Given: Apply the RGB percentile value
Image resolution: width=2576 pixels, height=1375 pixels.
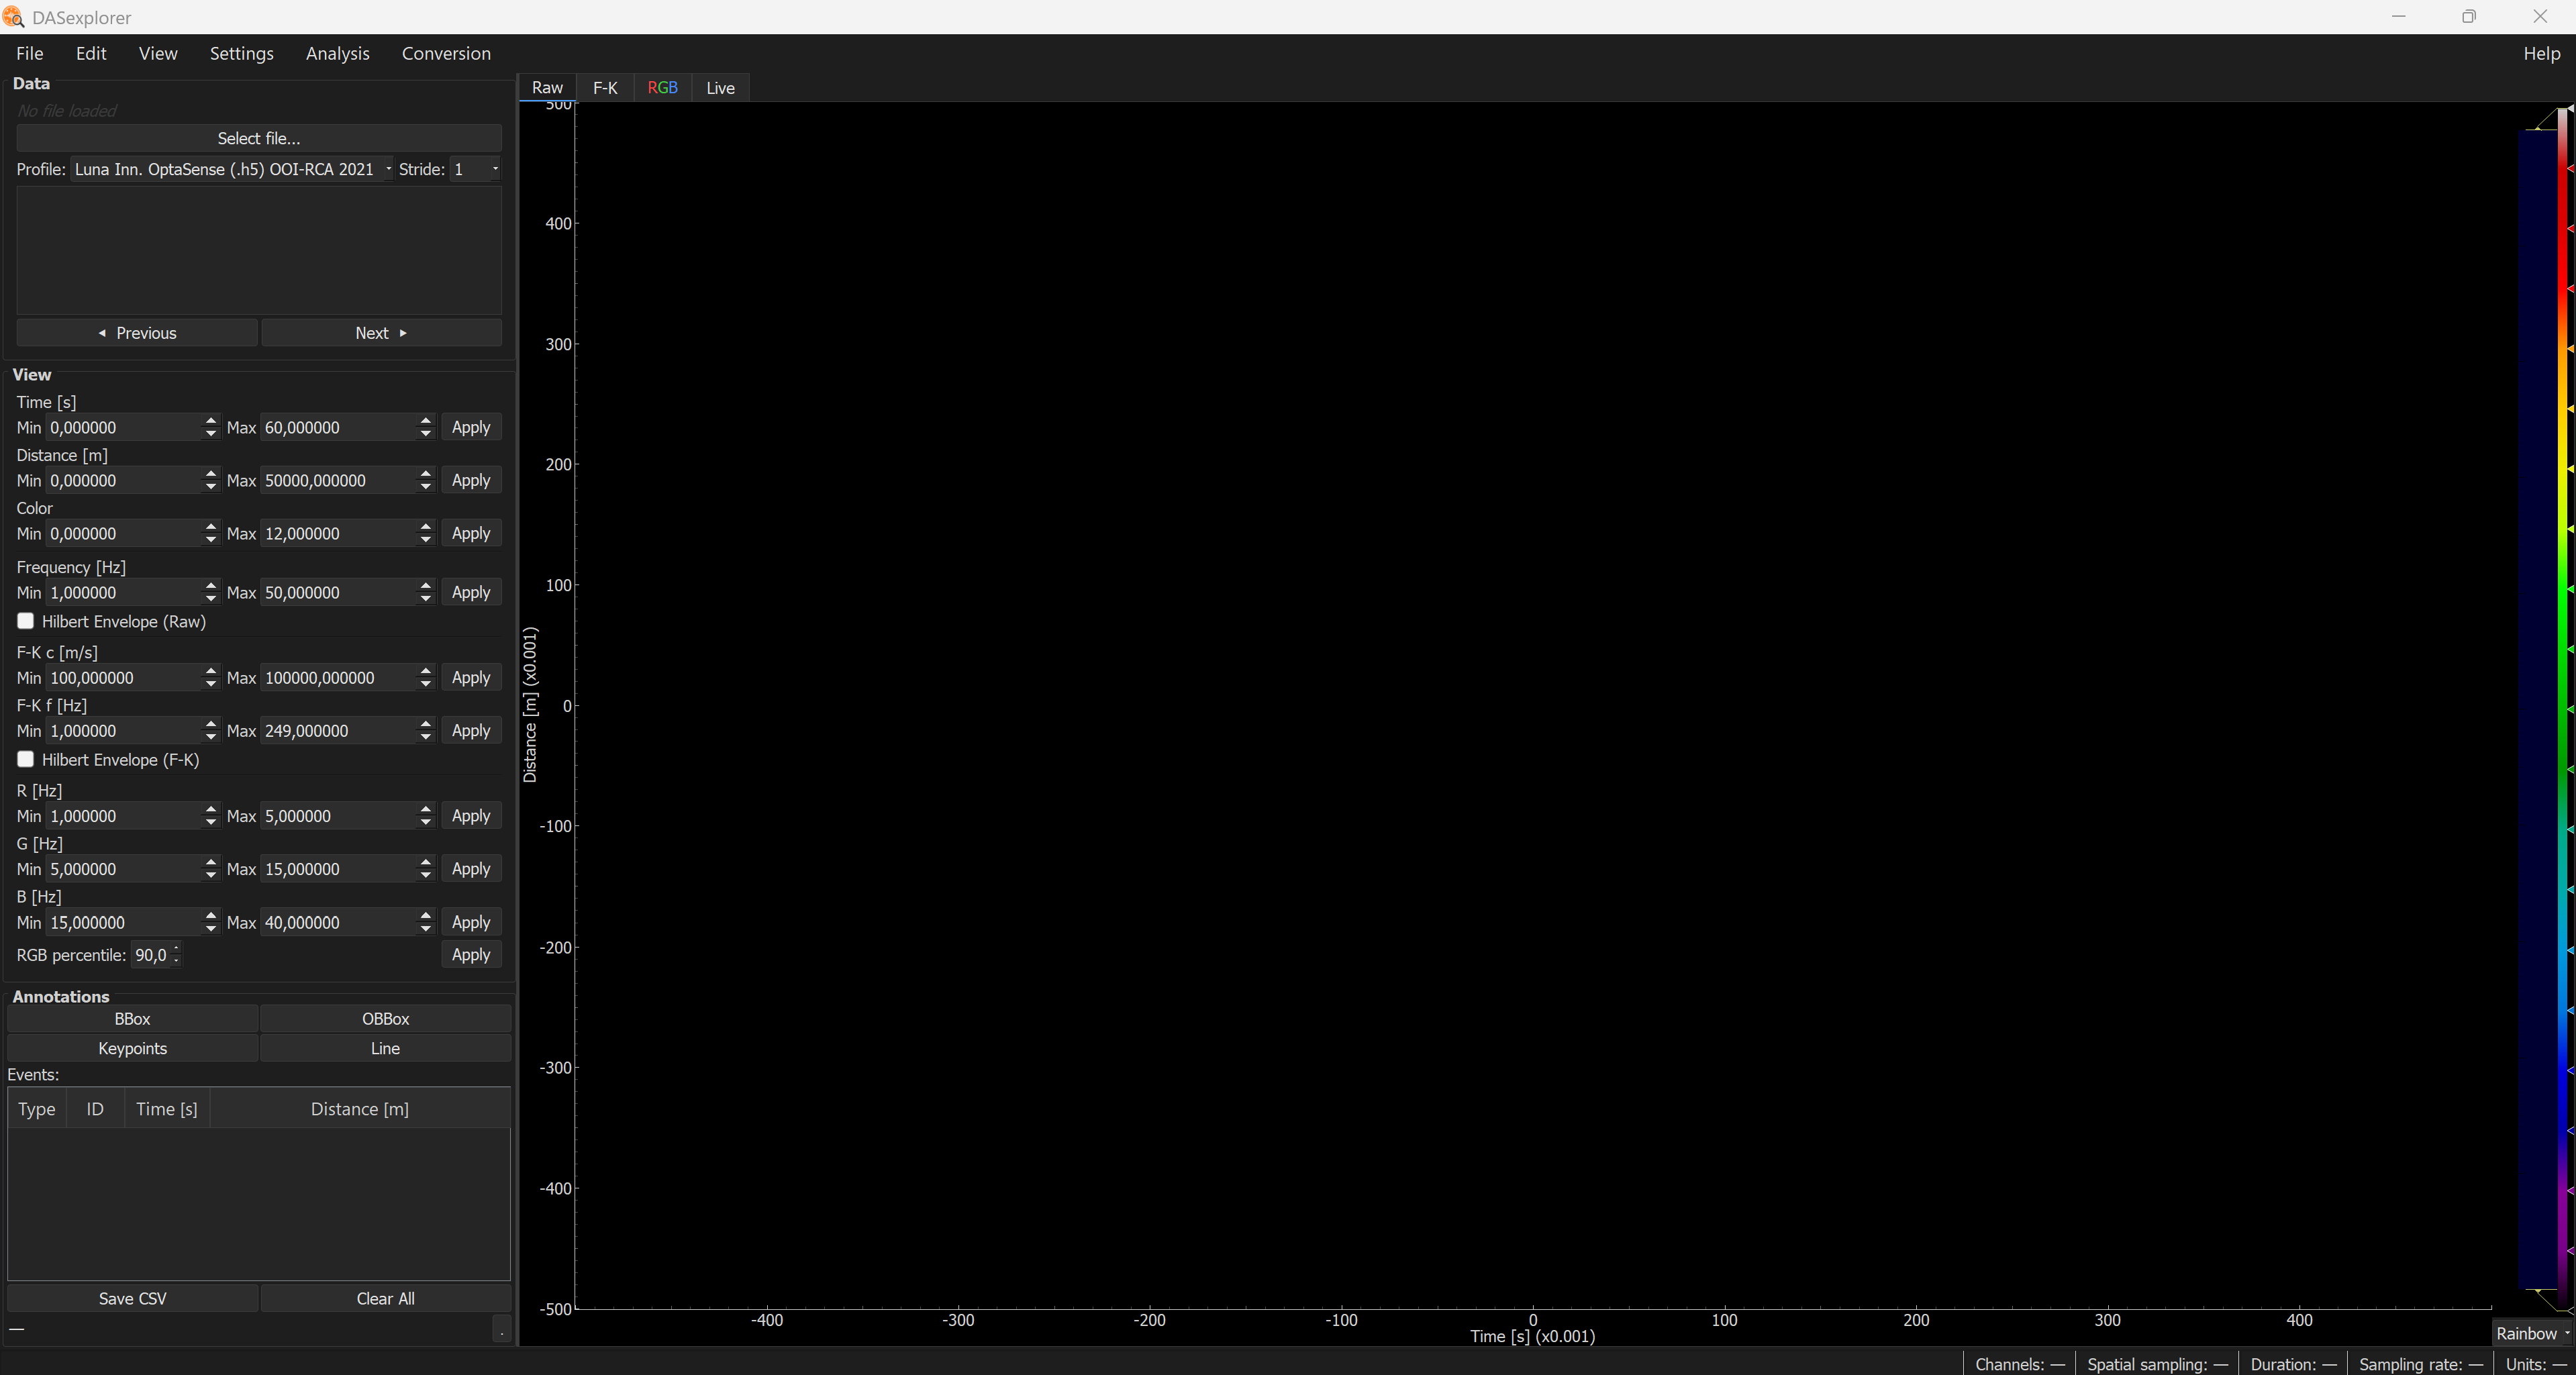Looking at the screenshot, I should point(471,955).
